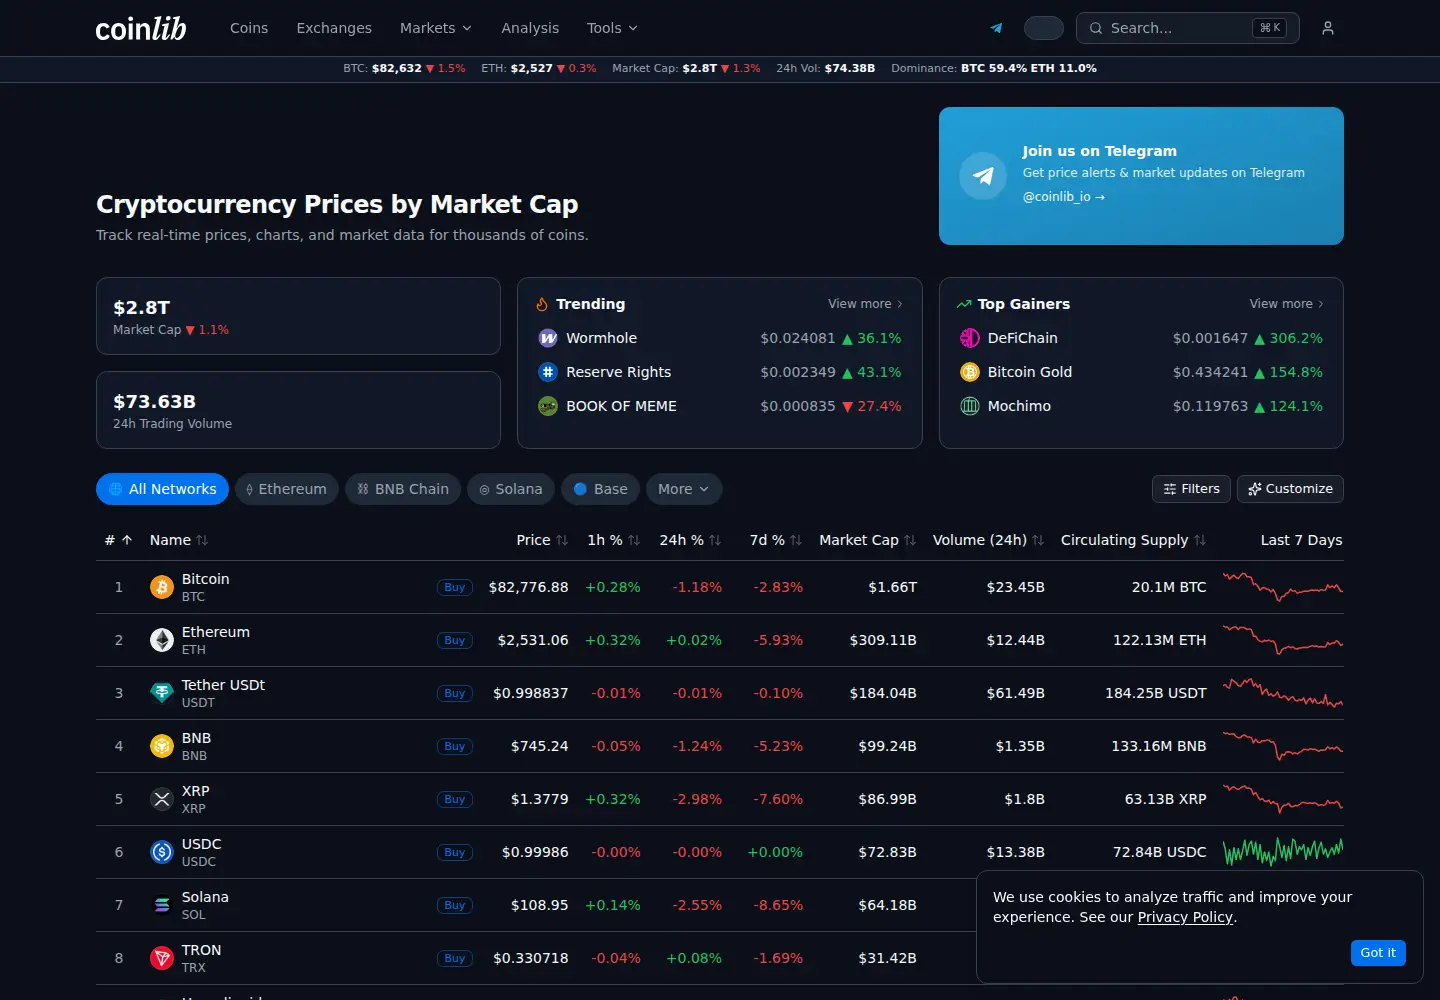The width and height of the screenshot is (1440, 1000).
Task: Expand the More networks dropdown
Action: point(684,489)
